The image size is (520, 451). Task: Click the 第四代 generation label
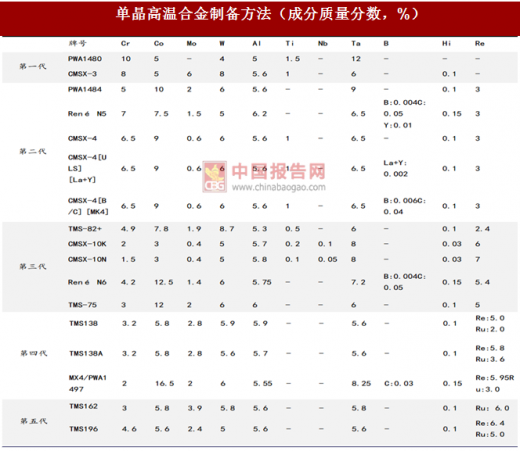click(x=34, y=353)
